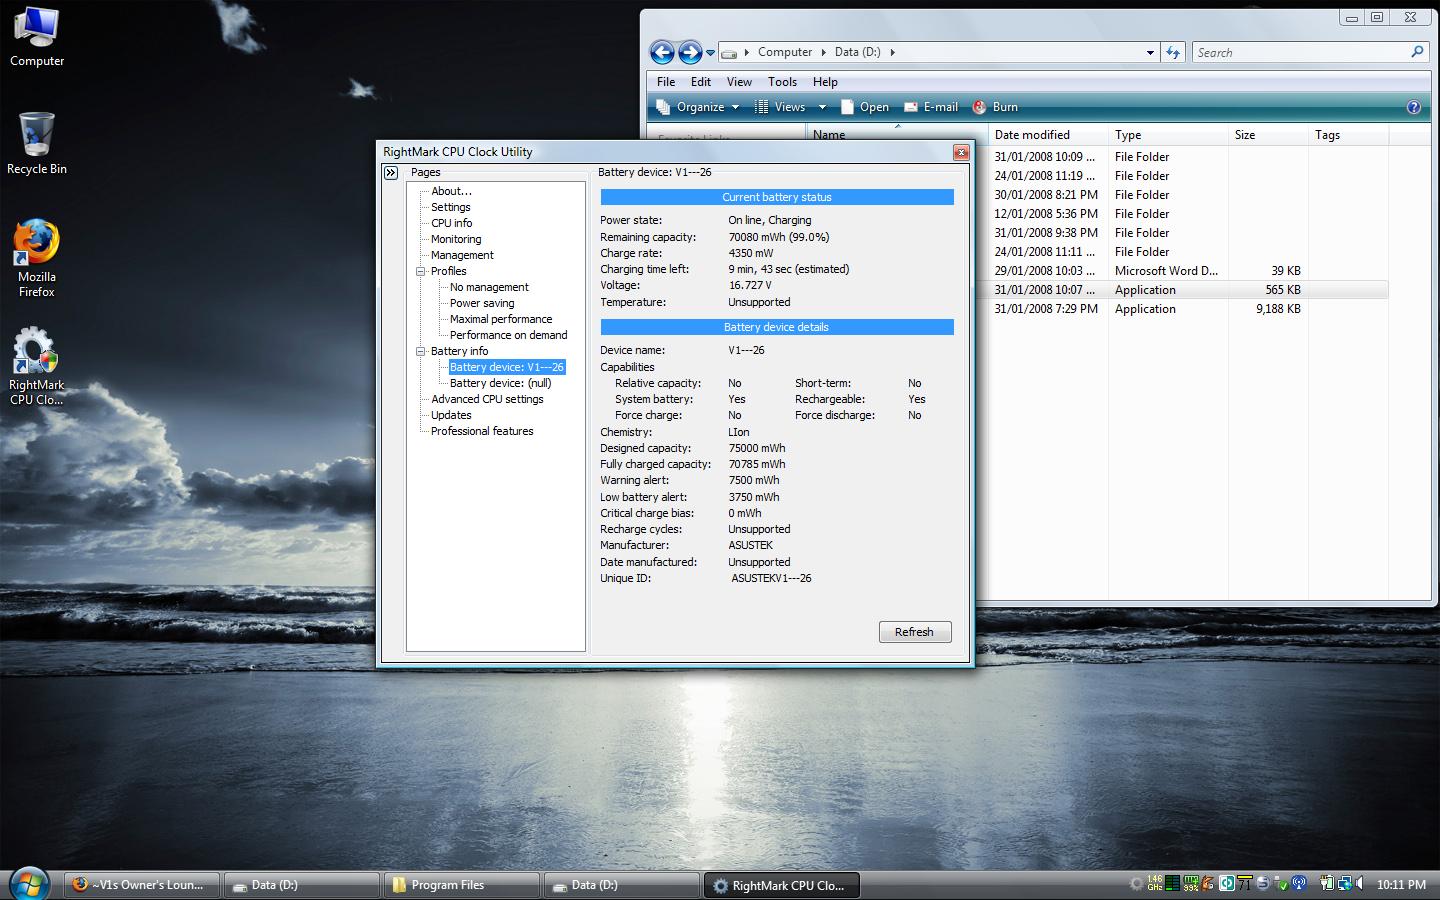Screen dimensions: 1440x900
Task: Click the 10:11 PM taskbar clock
Action: tap(1401, 885)
